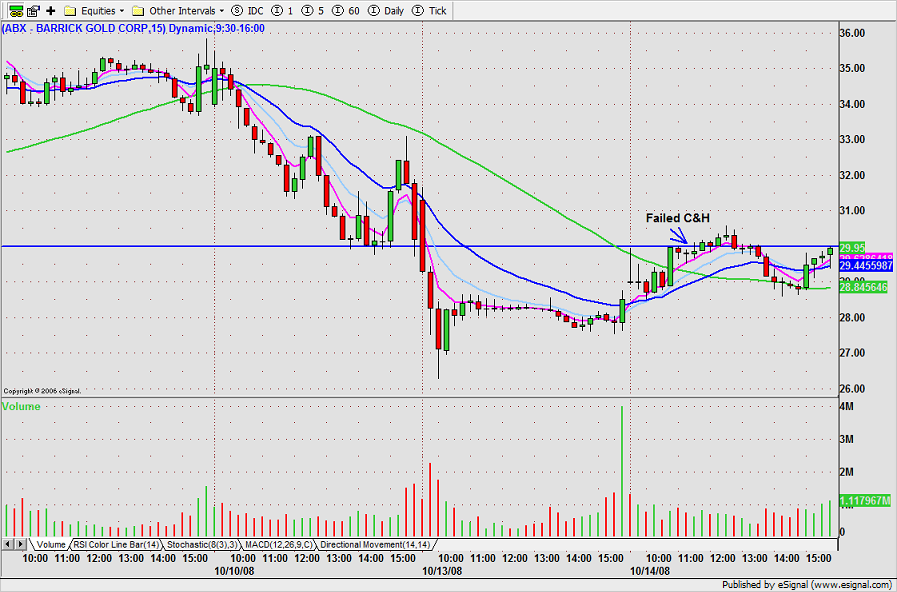Click the tab scroll right arrow
Viewport: 897px width, 592px height.
tap(20, 544)
